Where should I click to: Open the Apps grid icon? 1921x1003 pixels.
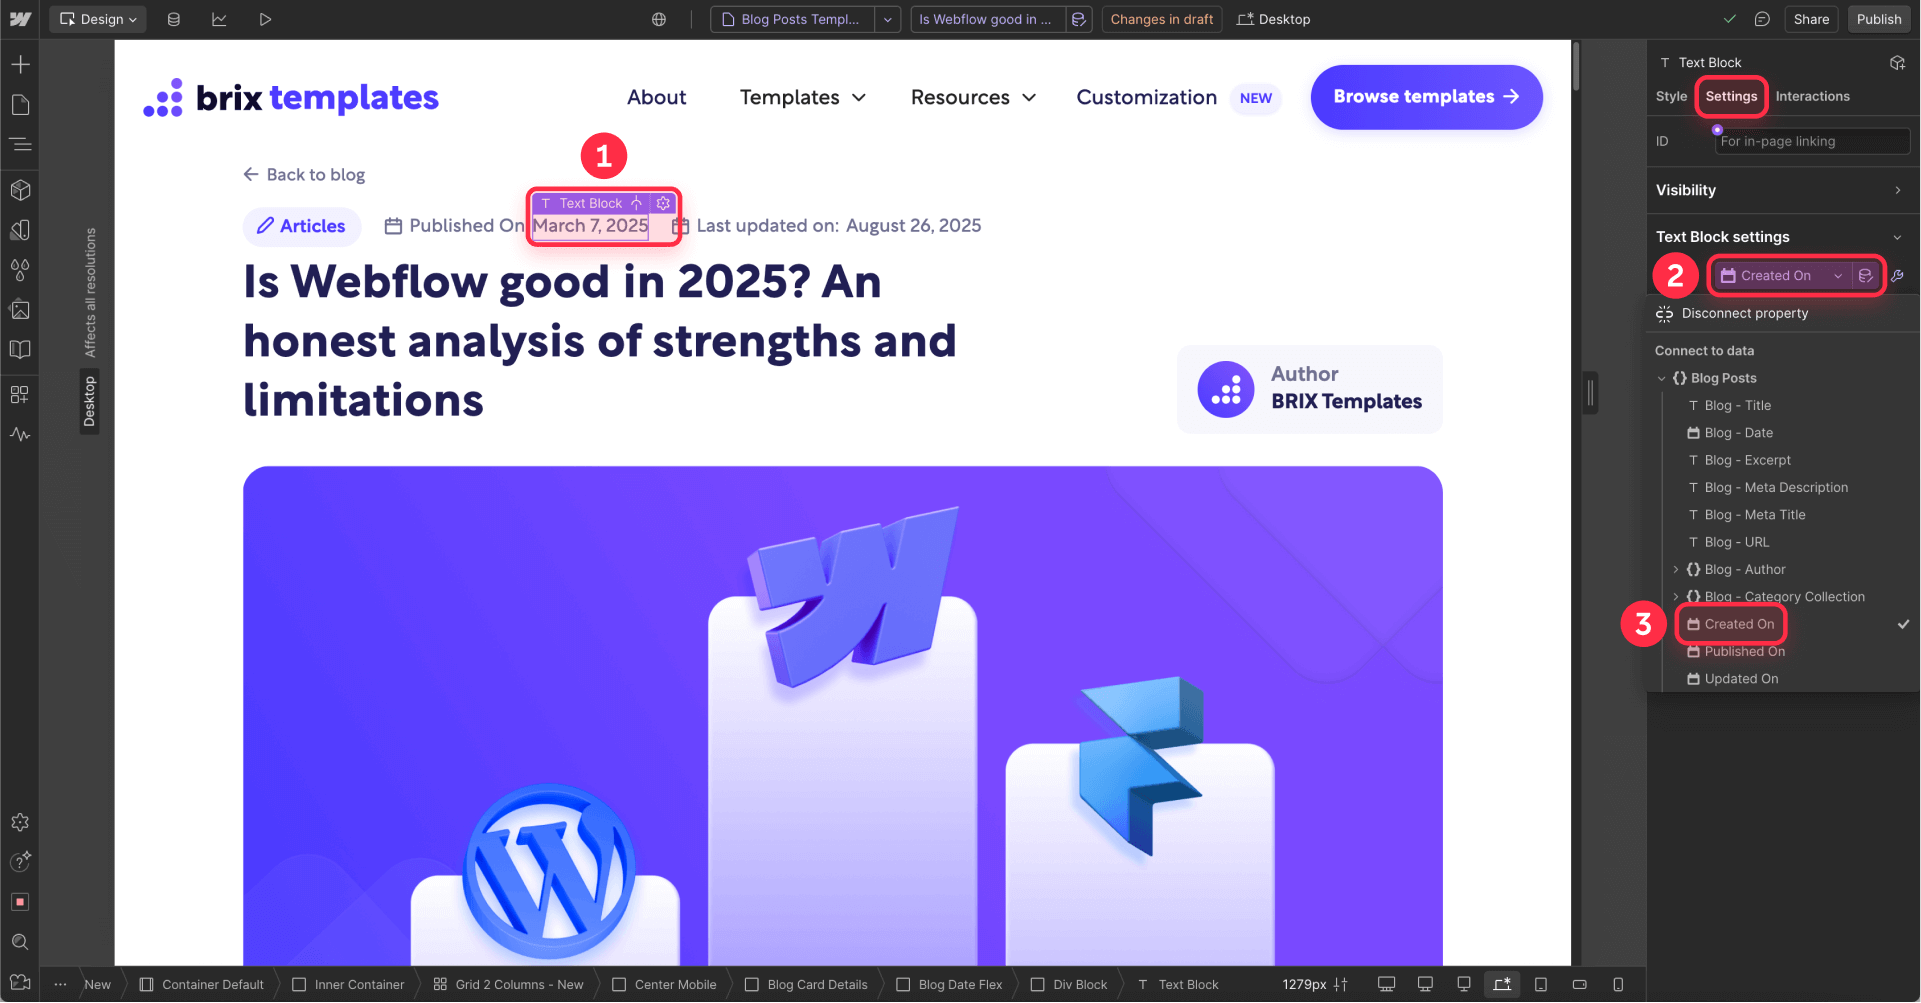coord(20,394)
